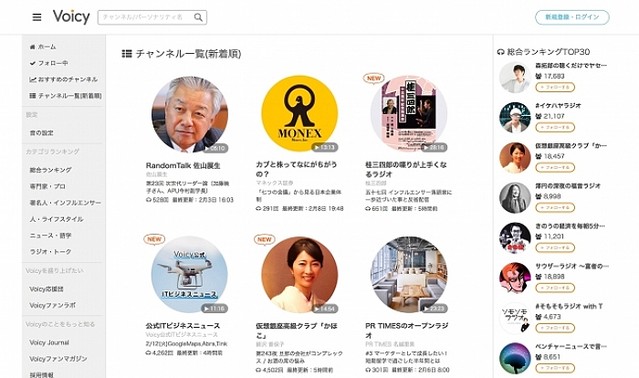Follow the サウザーラジオ channel

[x=555, y=288]
